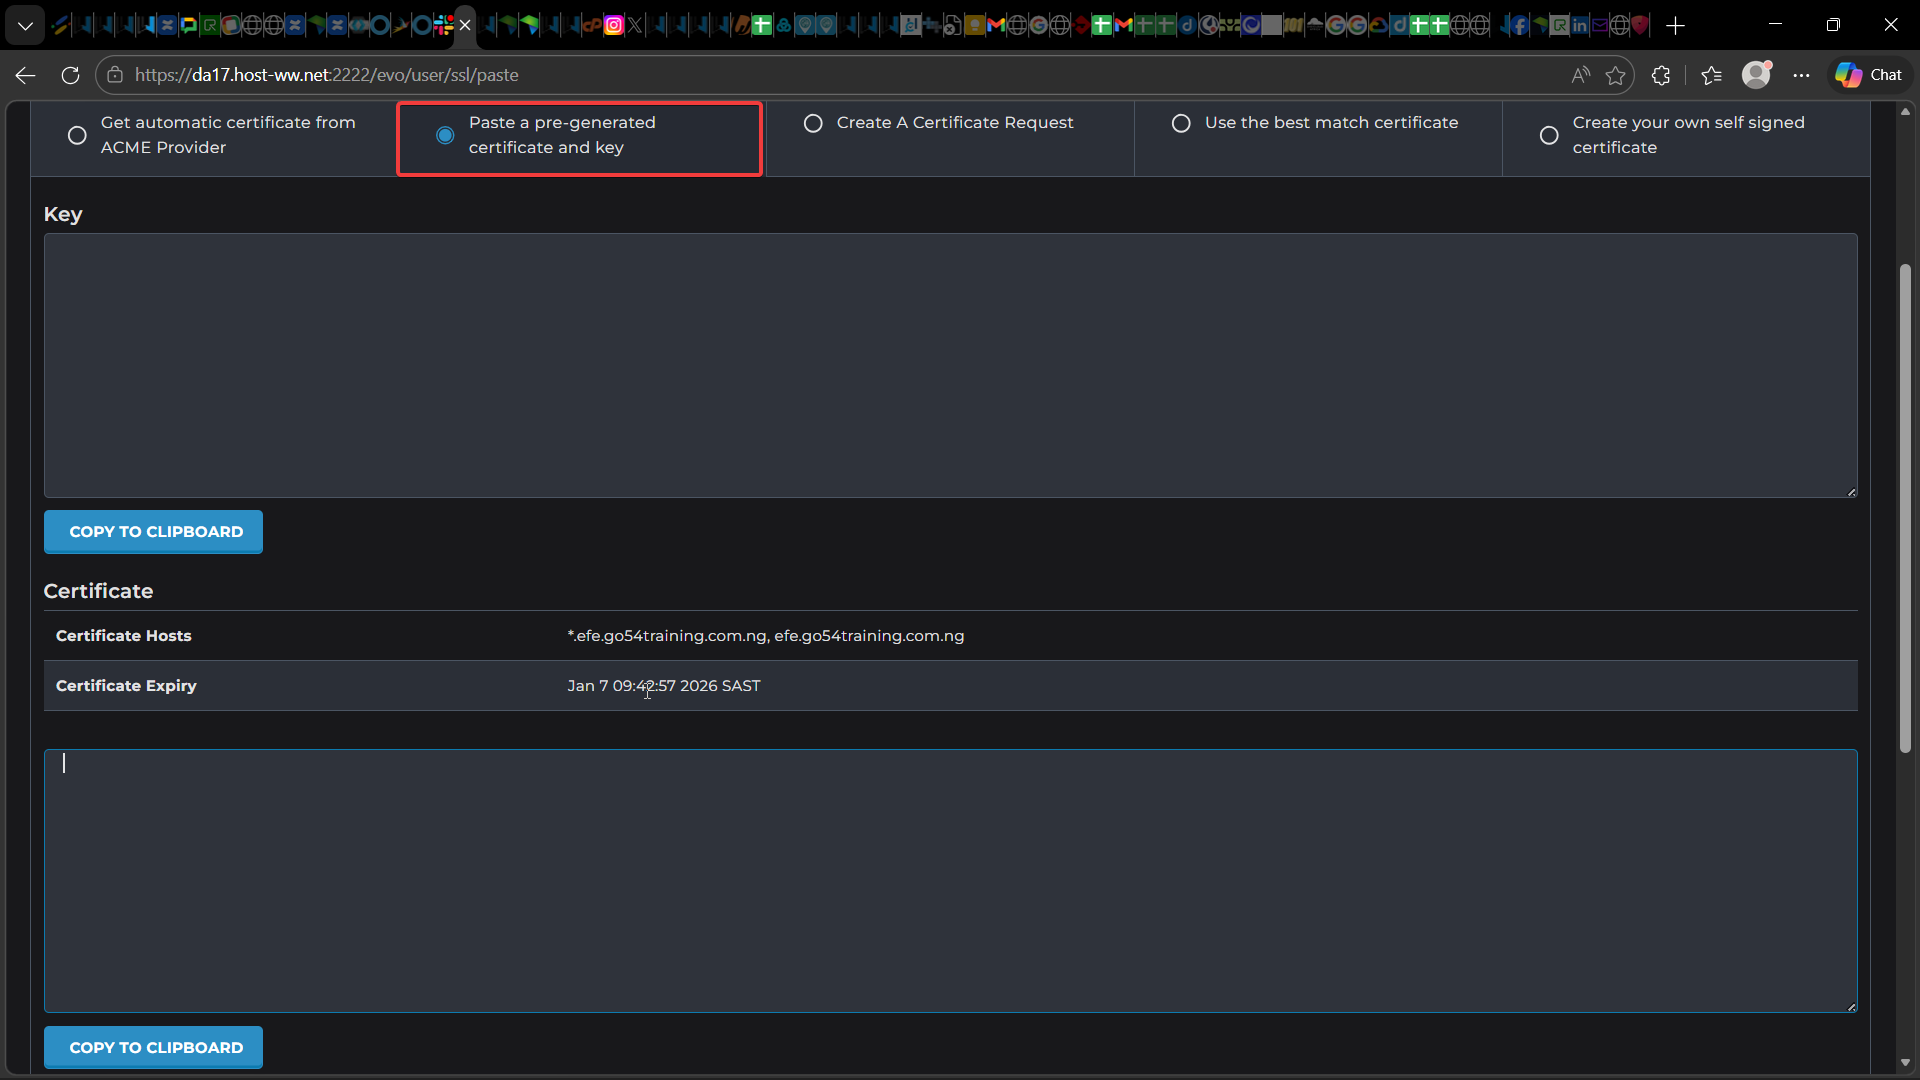
Task: Reload the page with Refresh icon
Action: pyautogui.click(x=70, y=75)
